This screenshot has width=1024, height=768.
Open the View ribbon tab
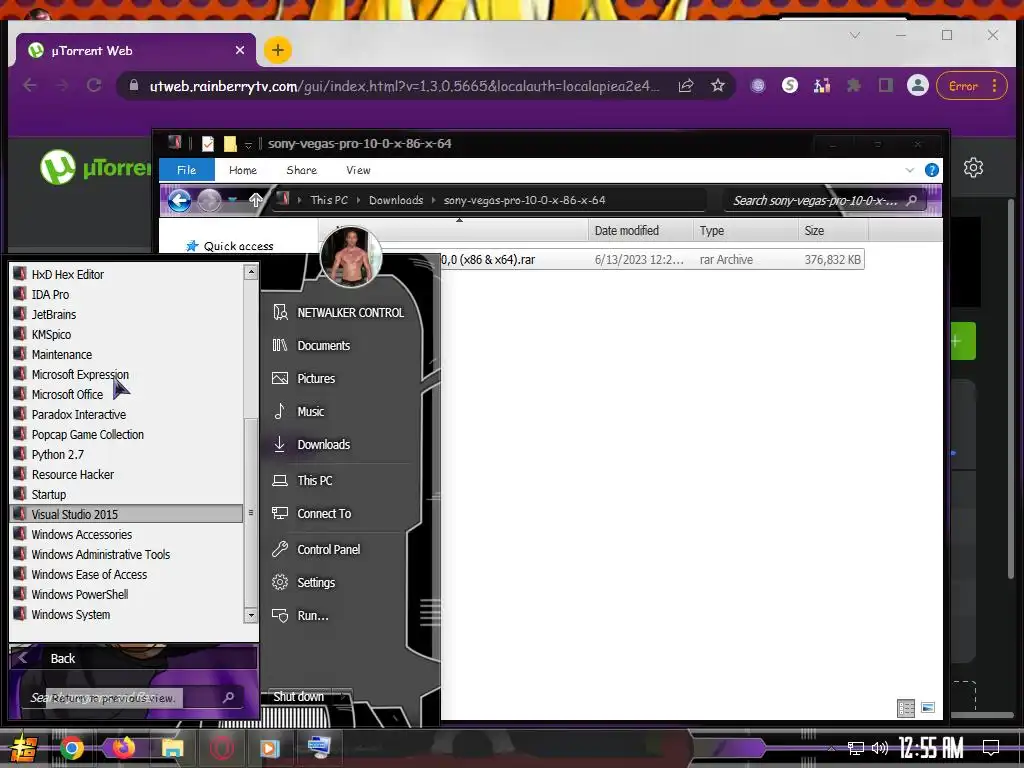point(359,170)
